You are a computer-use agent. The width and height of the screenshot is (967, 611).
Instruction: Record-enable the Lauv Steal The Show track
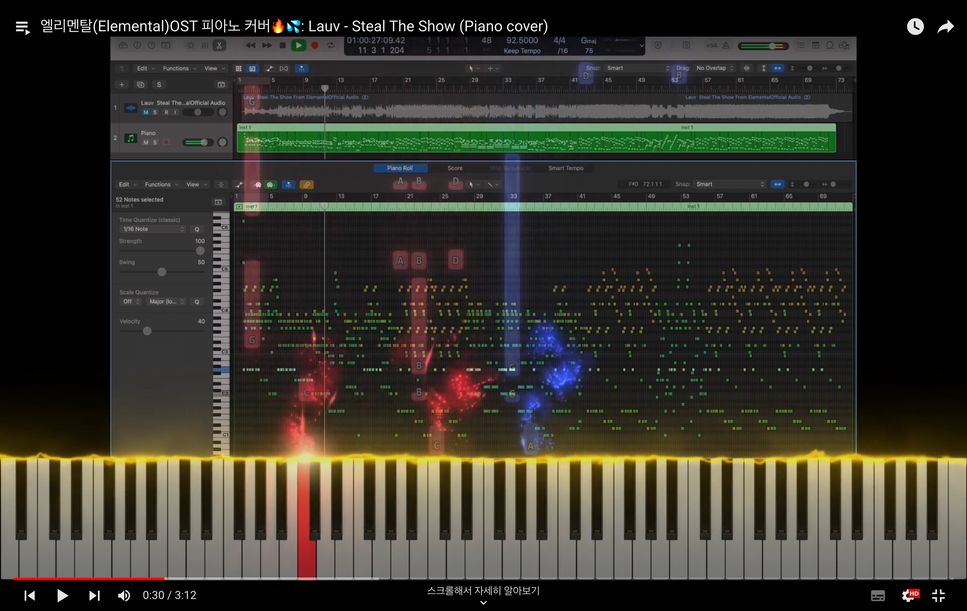click(166, 112)
